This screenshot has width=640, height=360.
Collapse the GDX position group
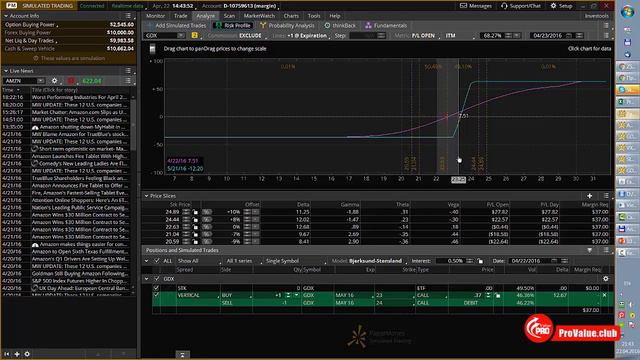(146, 279)
